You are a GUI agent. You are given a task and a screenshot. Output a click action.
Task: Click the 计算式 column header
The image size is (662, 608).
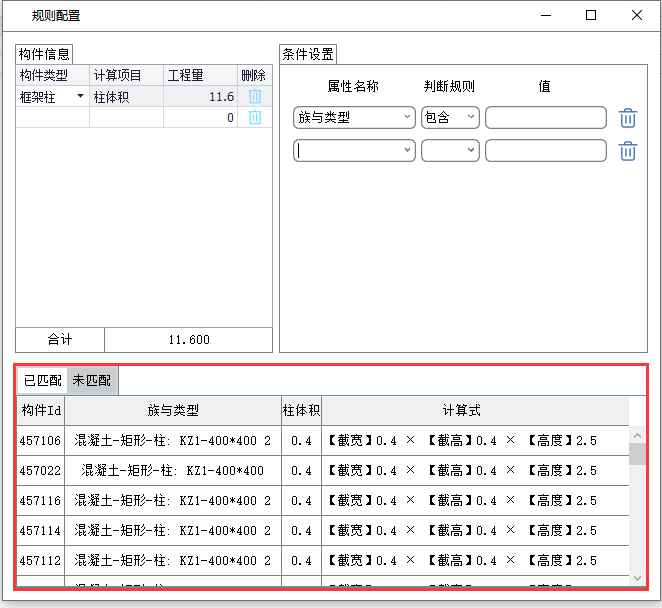pyautogui.click(x=475, y=410)
